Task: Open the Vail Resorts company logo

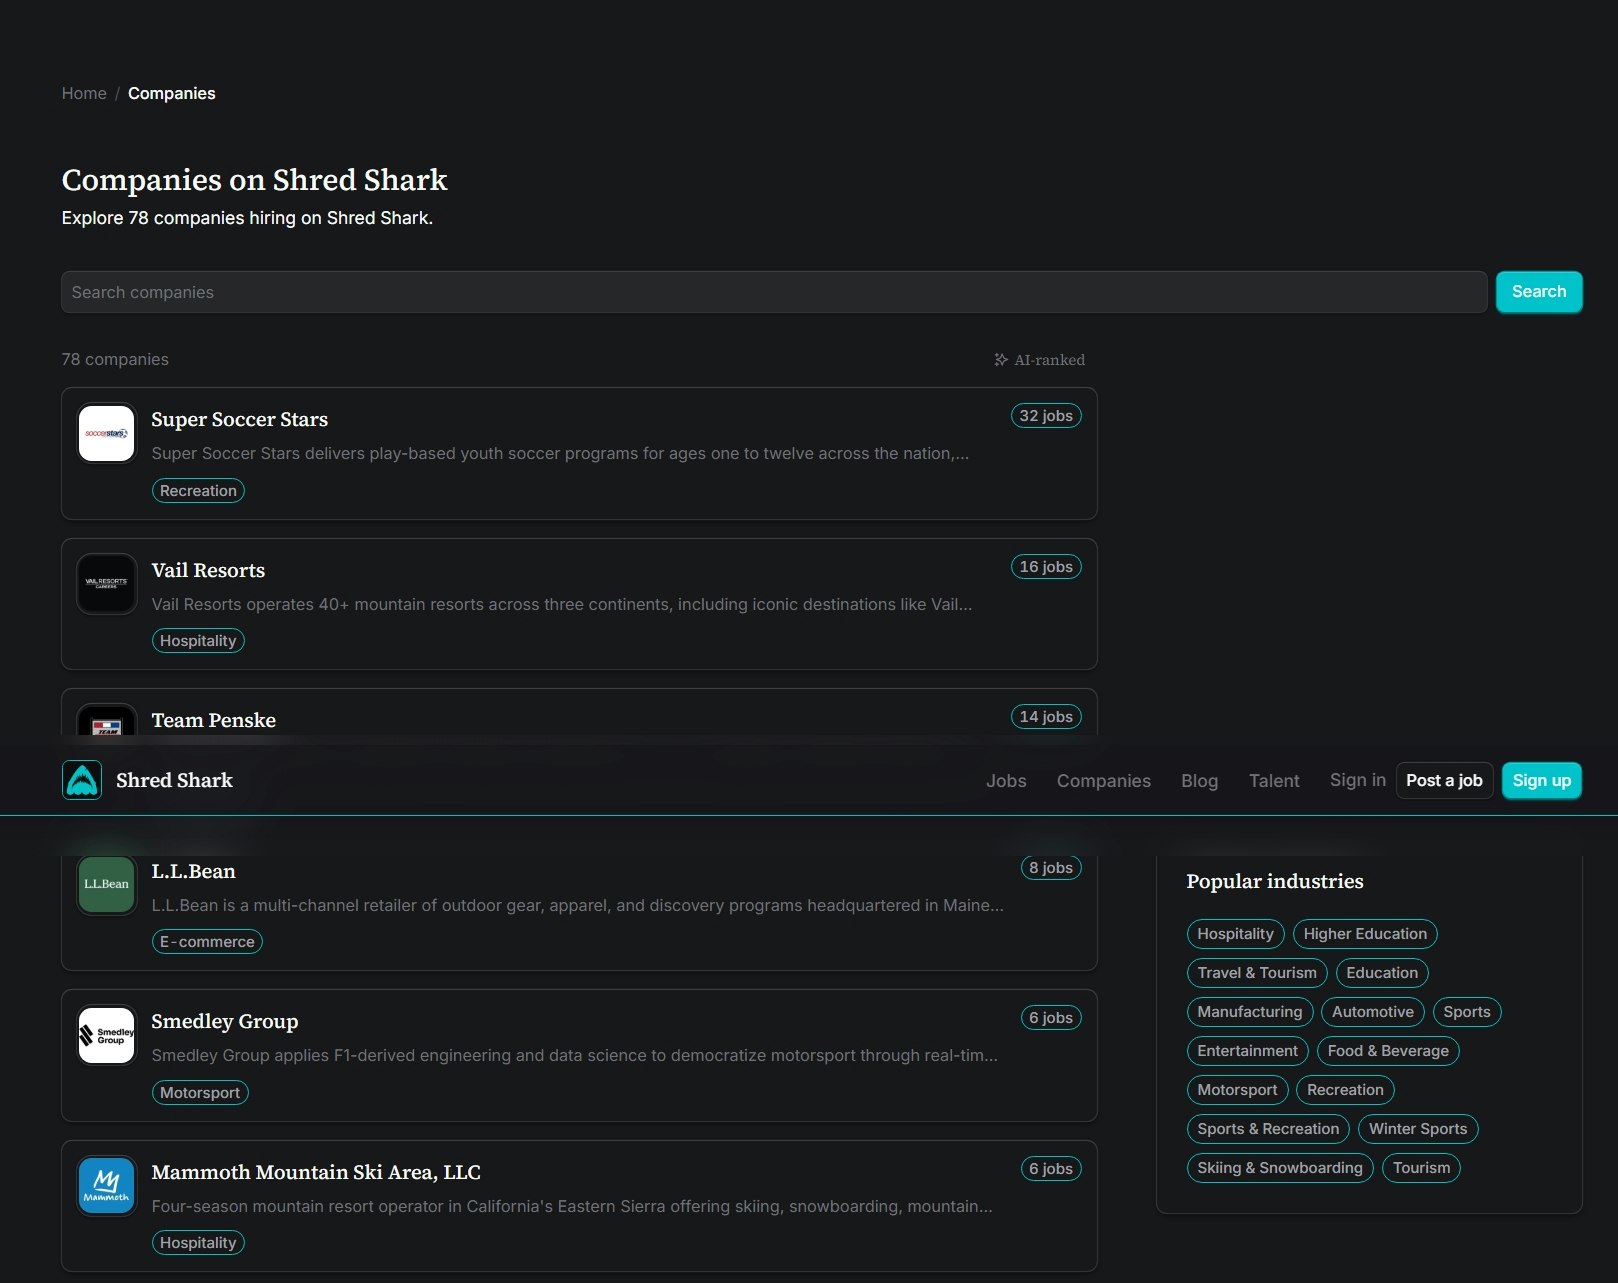Action: 107,584
